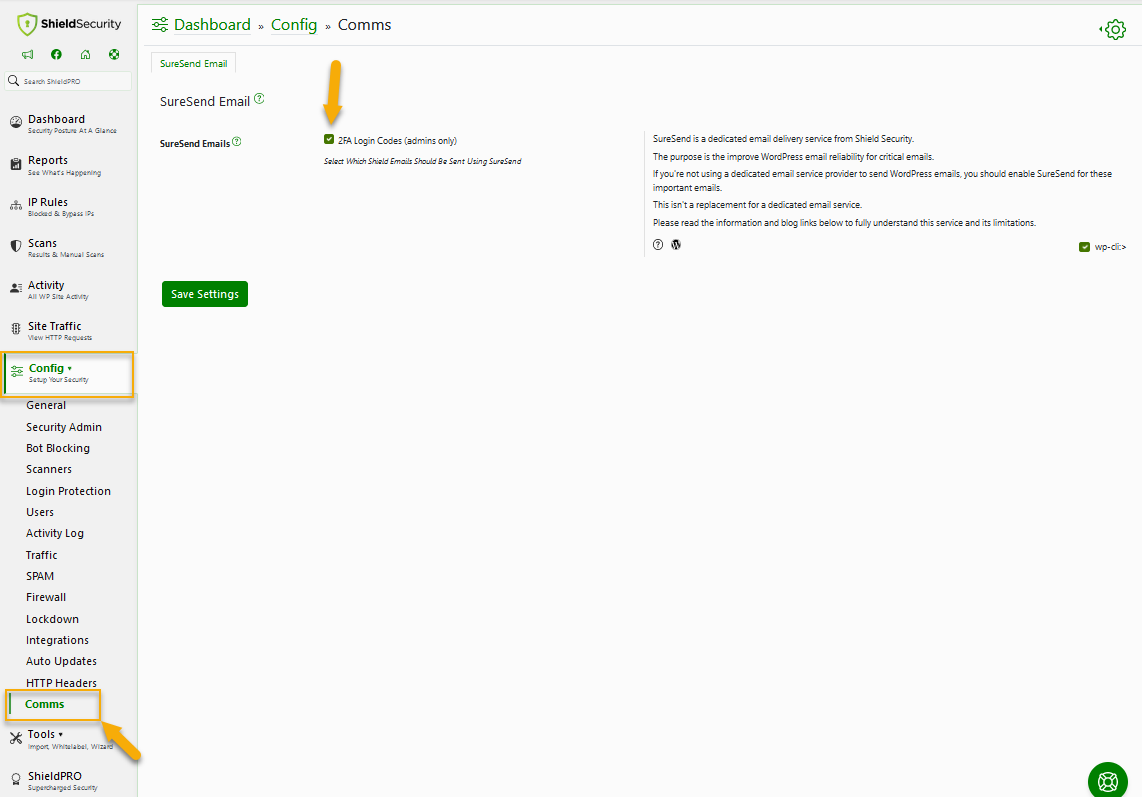The height and width of the screenshot is (797, 1142).
Task: Open the Reports section
Action: (68, 165)
